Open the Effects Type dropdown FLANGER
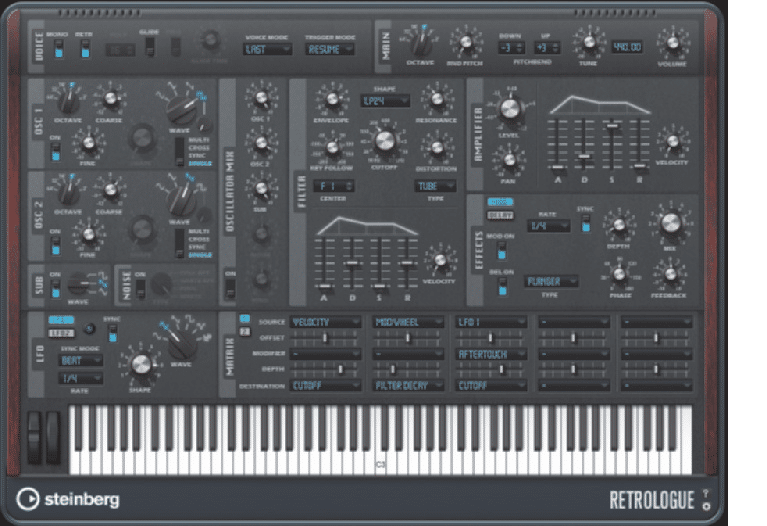The image size is (767, 526). pos(551,281)
